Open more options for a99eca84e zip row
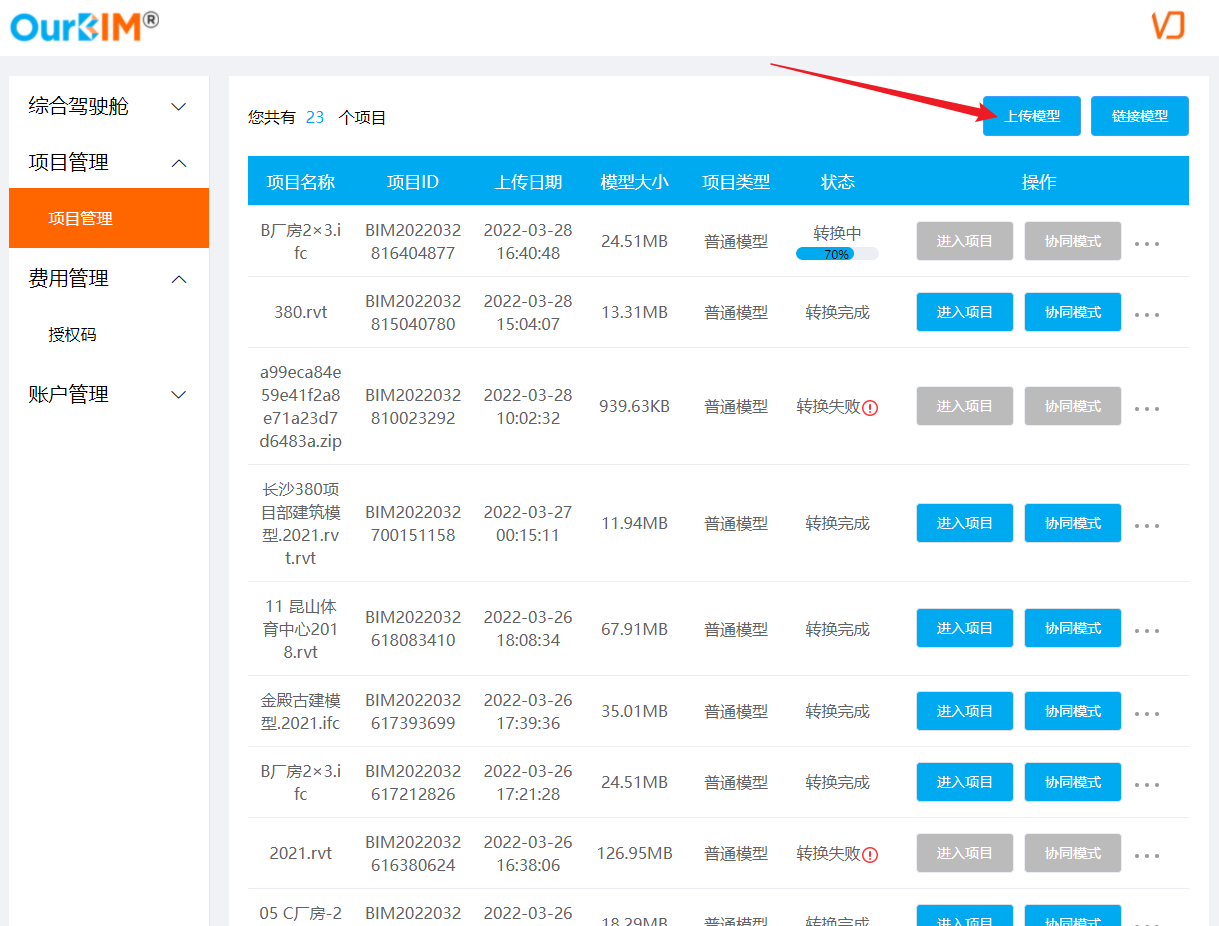The width and height of the screenshot is (1219, 926). tap(1147, 408)
